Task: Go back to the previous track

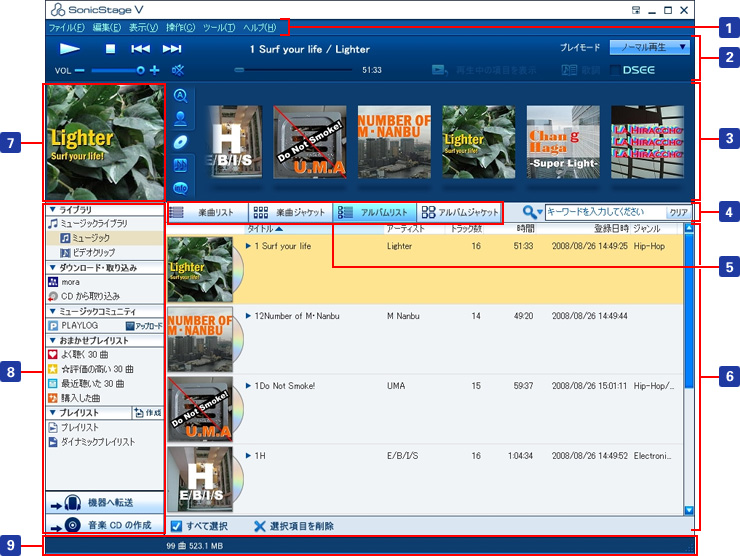Action: (141, 48)
